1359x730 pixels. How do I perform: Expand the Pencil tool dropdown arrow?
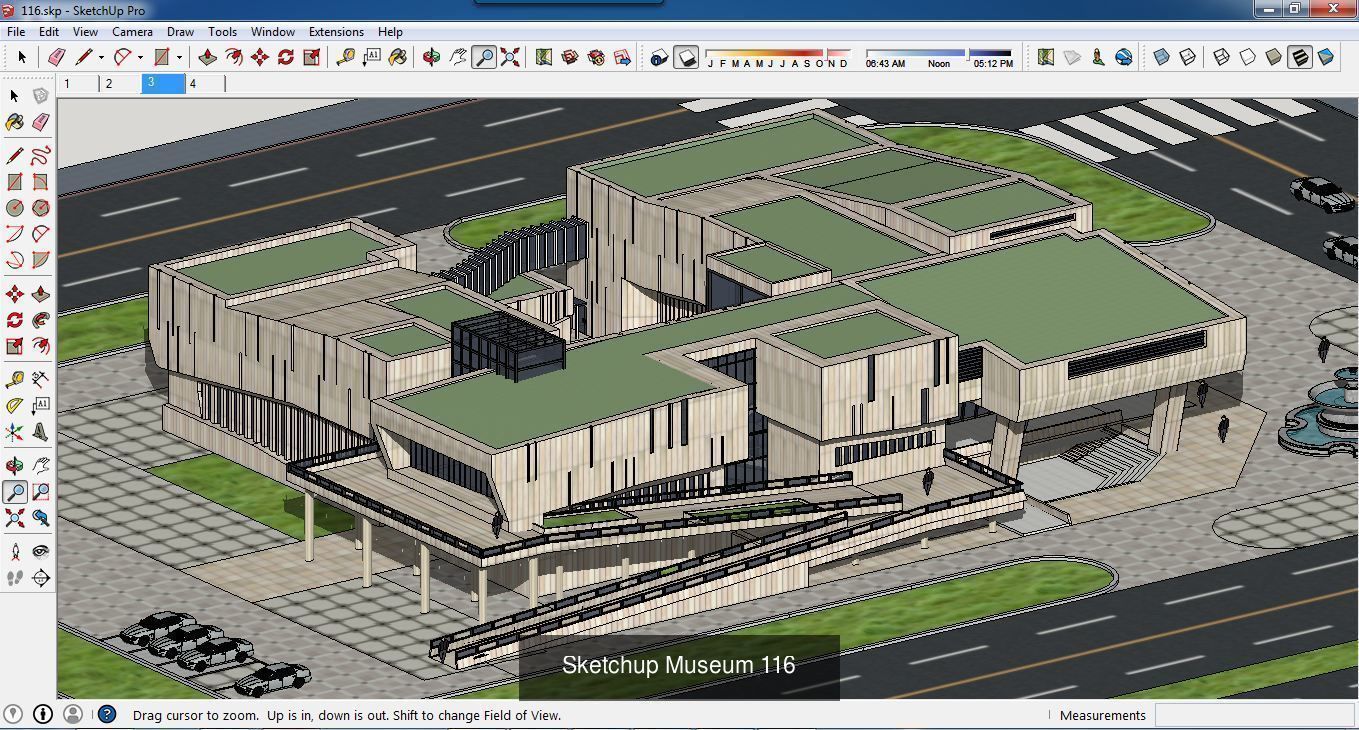point(101,58)
